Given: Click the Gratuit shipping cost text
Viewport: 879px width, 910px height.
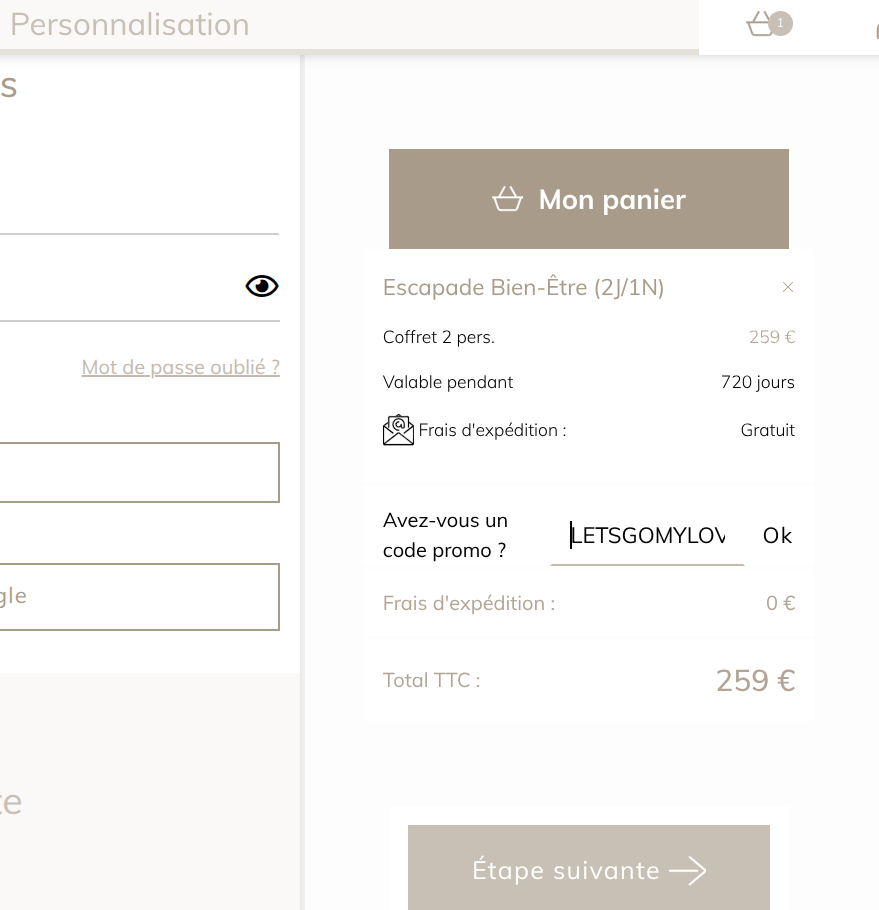Looking at the screenshot, I should (x=767, y=430).
